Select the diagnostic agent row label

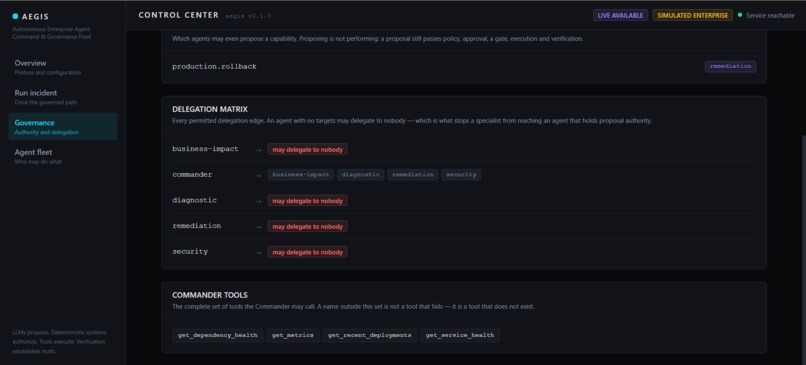point(194,200)
